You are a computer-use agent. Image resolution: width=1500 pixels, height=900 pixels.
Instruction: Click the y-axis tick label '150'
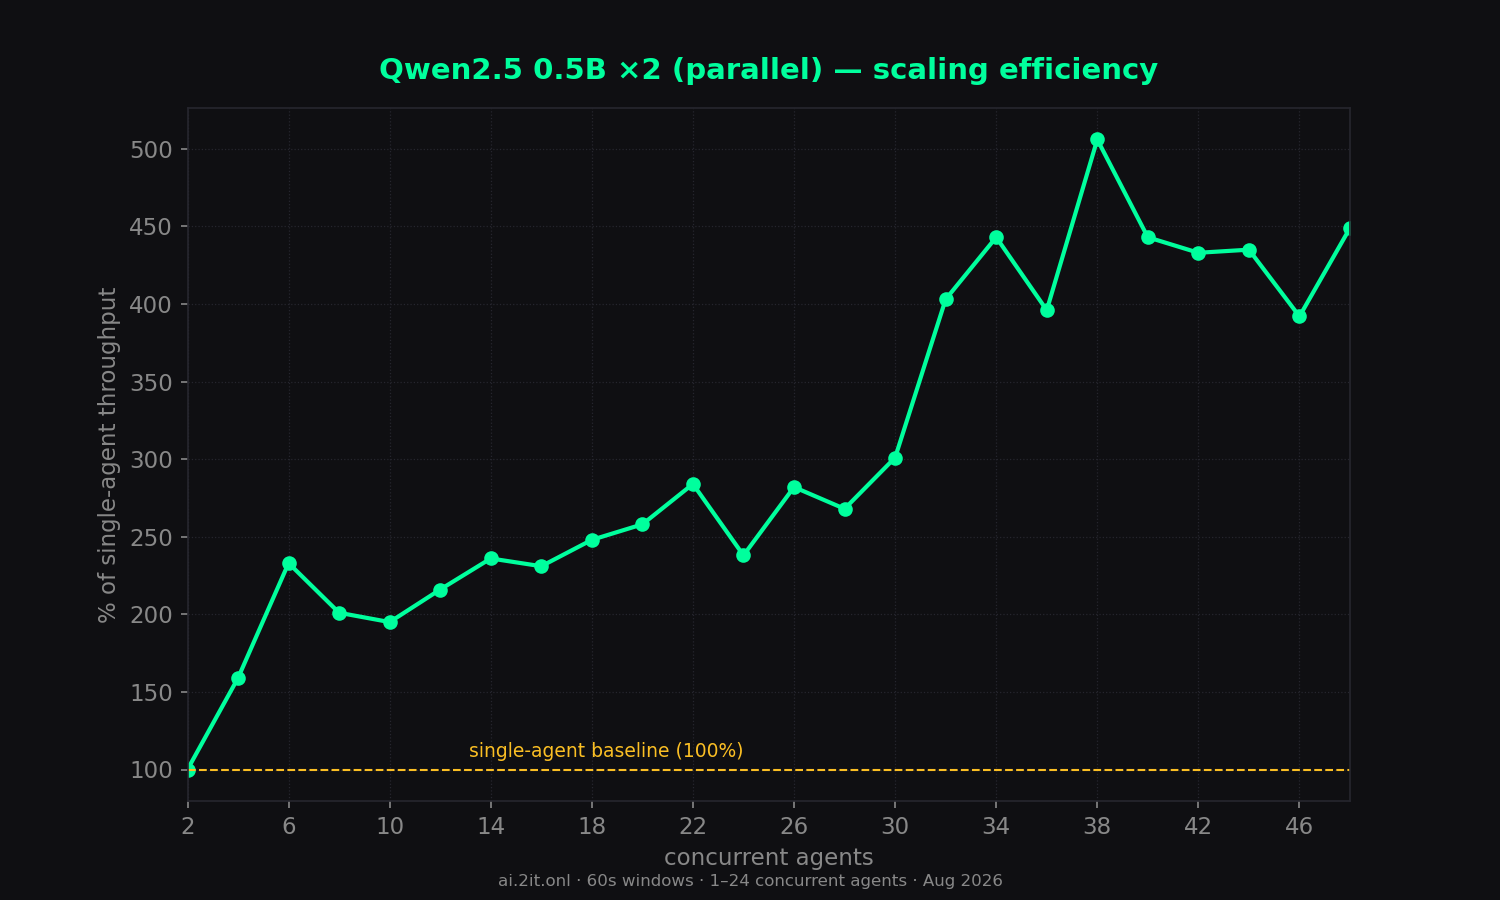[x=151, y=693]
